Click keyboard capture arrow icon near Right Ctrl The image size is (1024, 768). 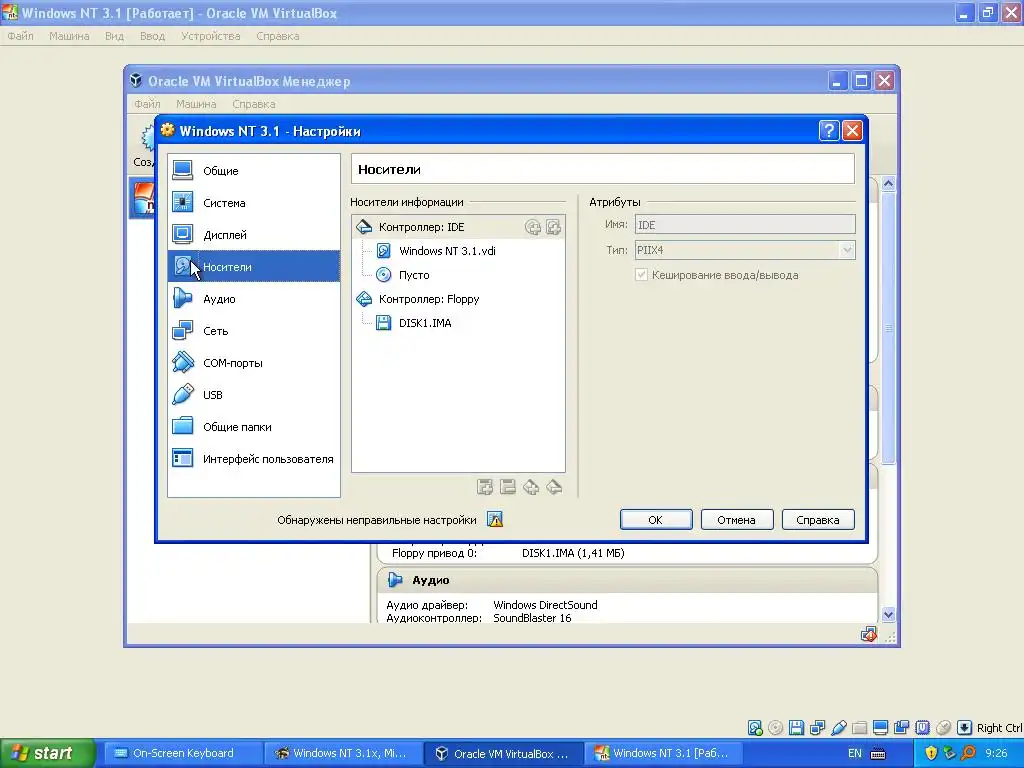coord(964,728)
